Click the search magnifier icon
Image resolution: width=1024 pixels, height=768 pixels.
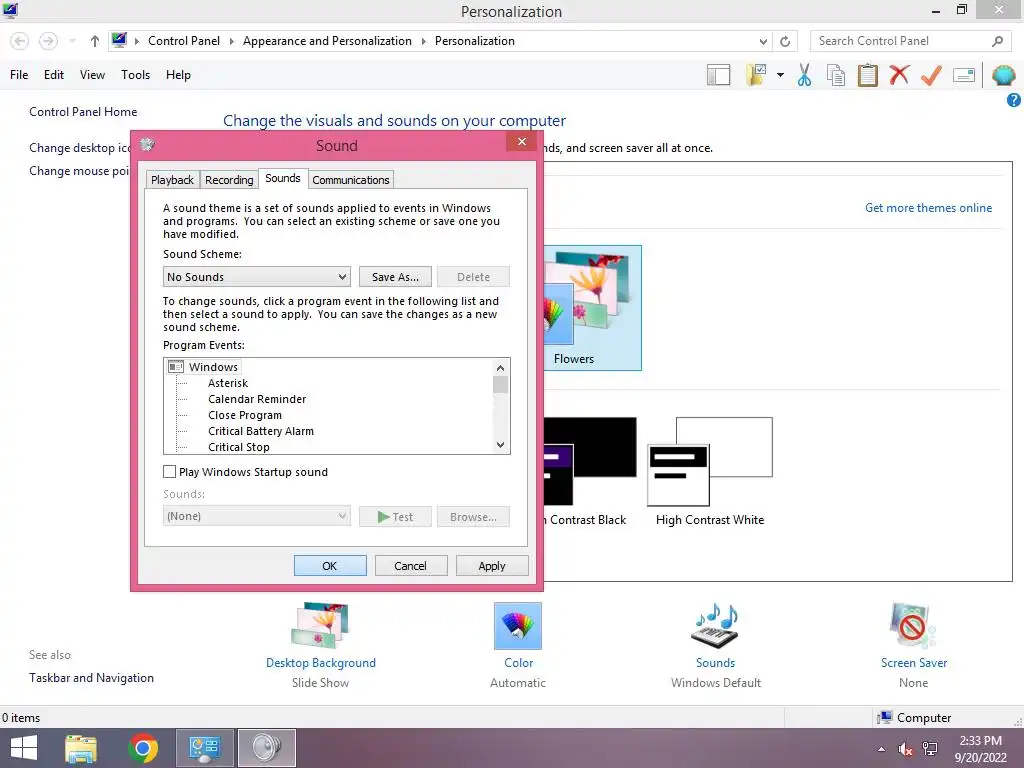pos(997,41)
